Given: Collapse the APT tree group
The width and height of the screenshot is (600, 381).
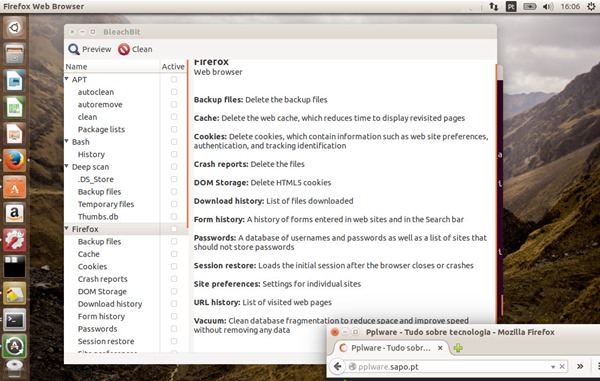Looking at the screenshot, I should click(x=67, y=79).
